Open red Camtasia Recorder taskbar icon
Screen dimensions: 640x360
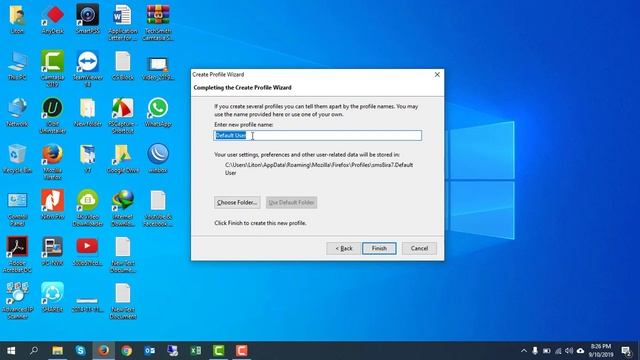(242, 351)
